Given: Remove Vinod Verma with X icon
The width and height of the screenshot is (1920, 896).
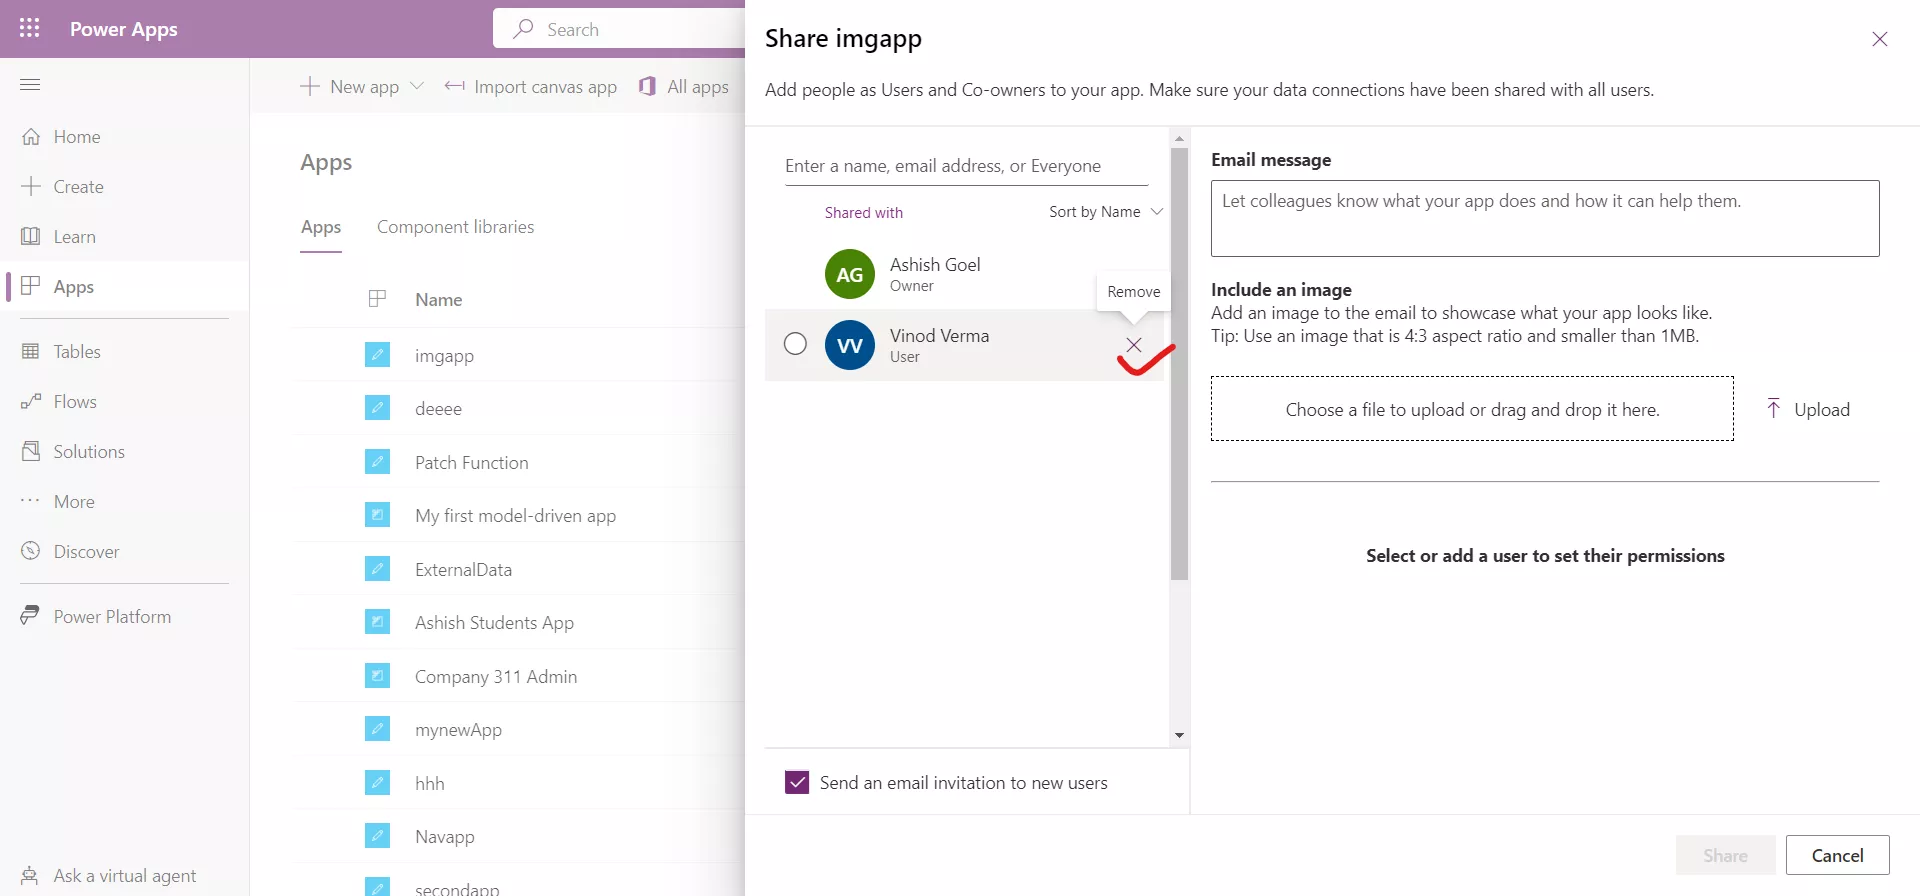Looking at the screenshot, I should (x=1133, y=345).
